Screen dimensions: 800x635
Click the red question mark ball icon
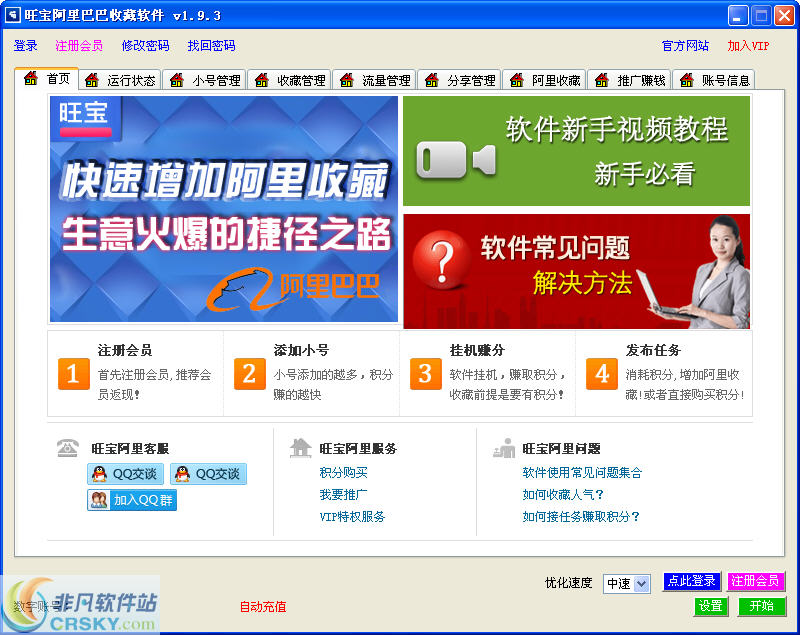tap(442, 260)
